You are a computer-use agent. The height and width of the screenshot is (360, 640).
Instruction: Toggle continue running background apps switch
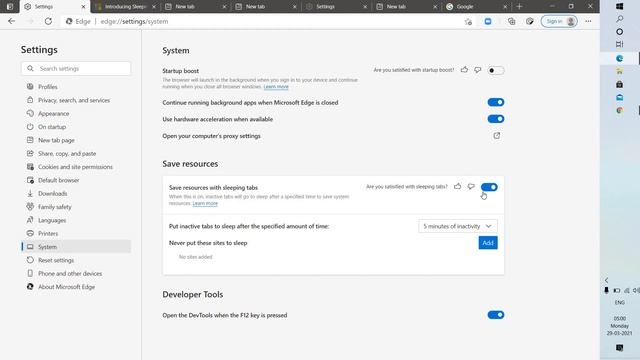[x=496, y=102]
